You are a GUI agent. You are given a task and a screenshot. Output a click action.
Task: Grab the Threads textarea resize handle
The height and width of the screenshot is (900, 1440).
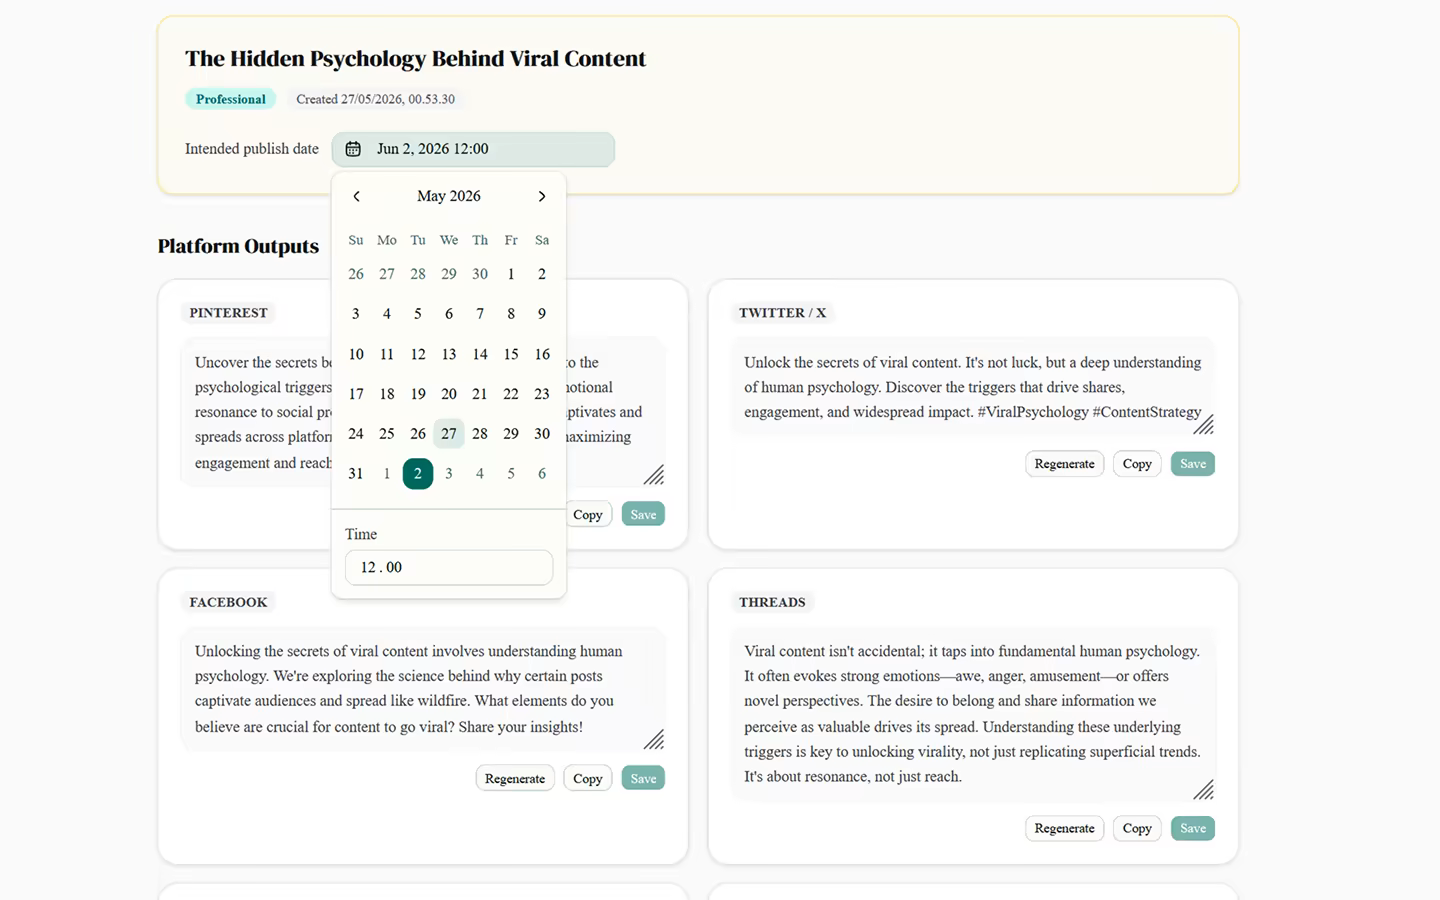1204,790
